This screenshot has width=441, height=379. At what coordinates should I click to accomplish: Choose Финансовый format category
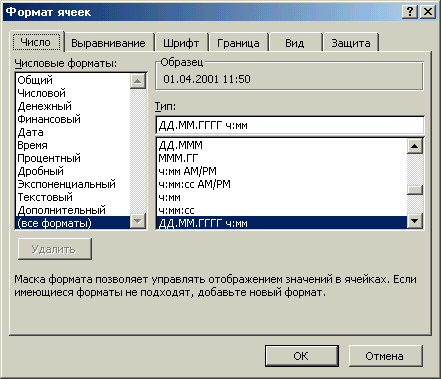73,119
